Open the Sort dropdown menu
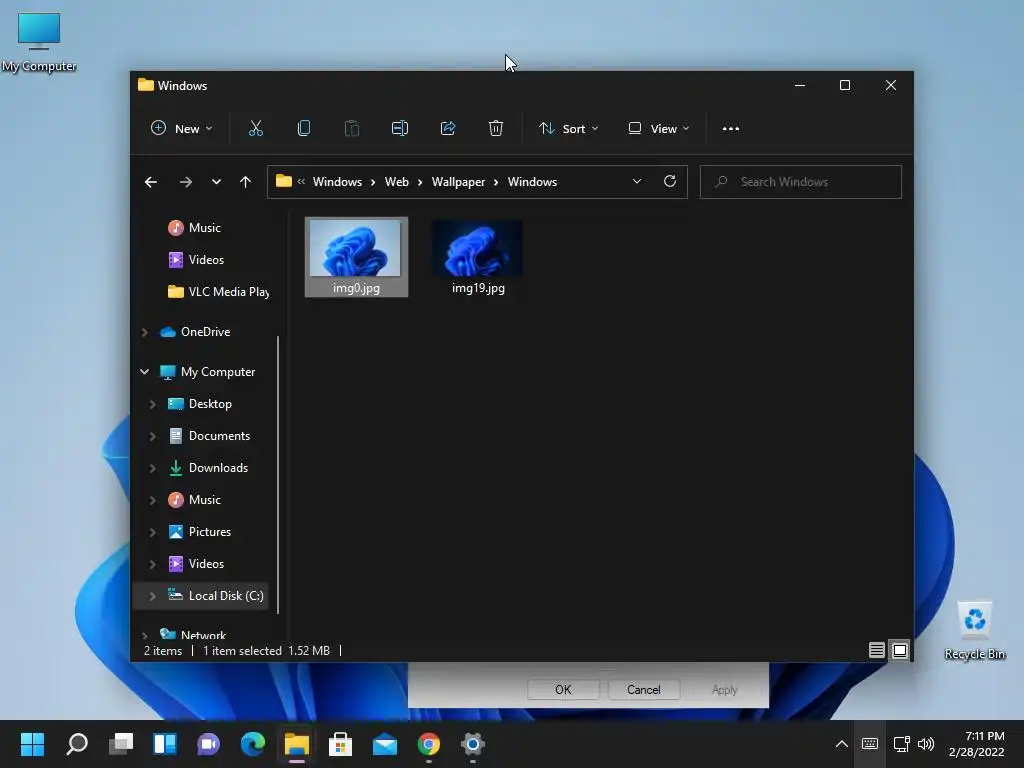 point(568,129)
